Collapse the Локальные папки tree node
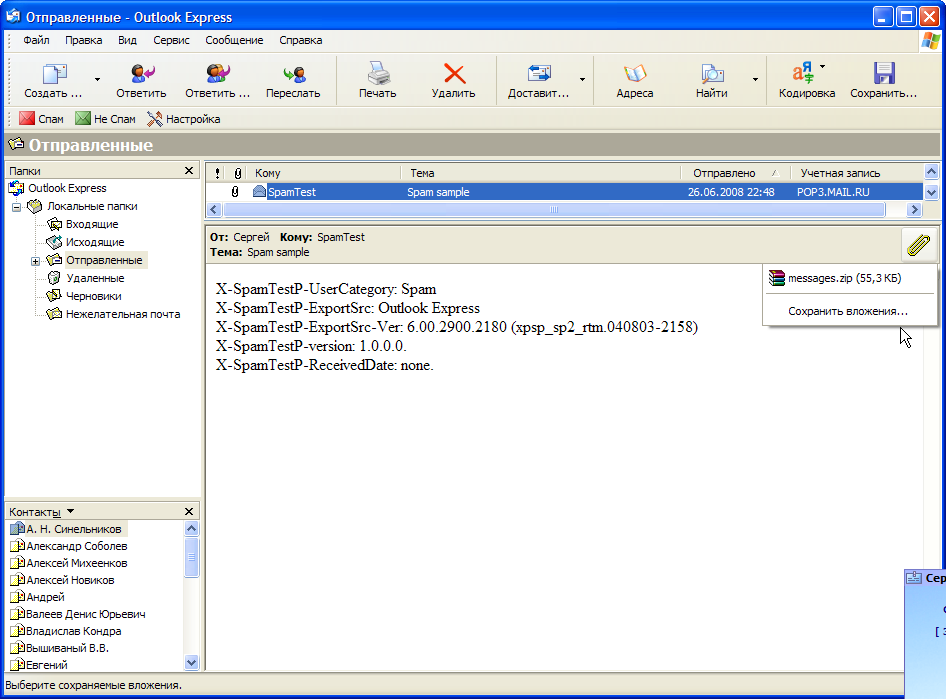Screen dimensions: 946x699 (17, 207)
